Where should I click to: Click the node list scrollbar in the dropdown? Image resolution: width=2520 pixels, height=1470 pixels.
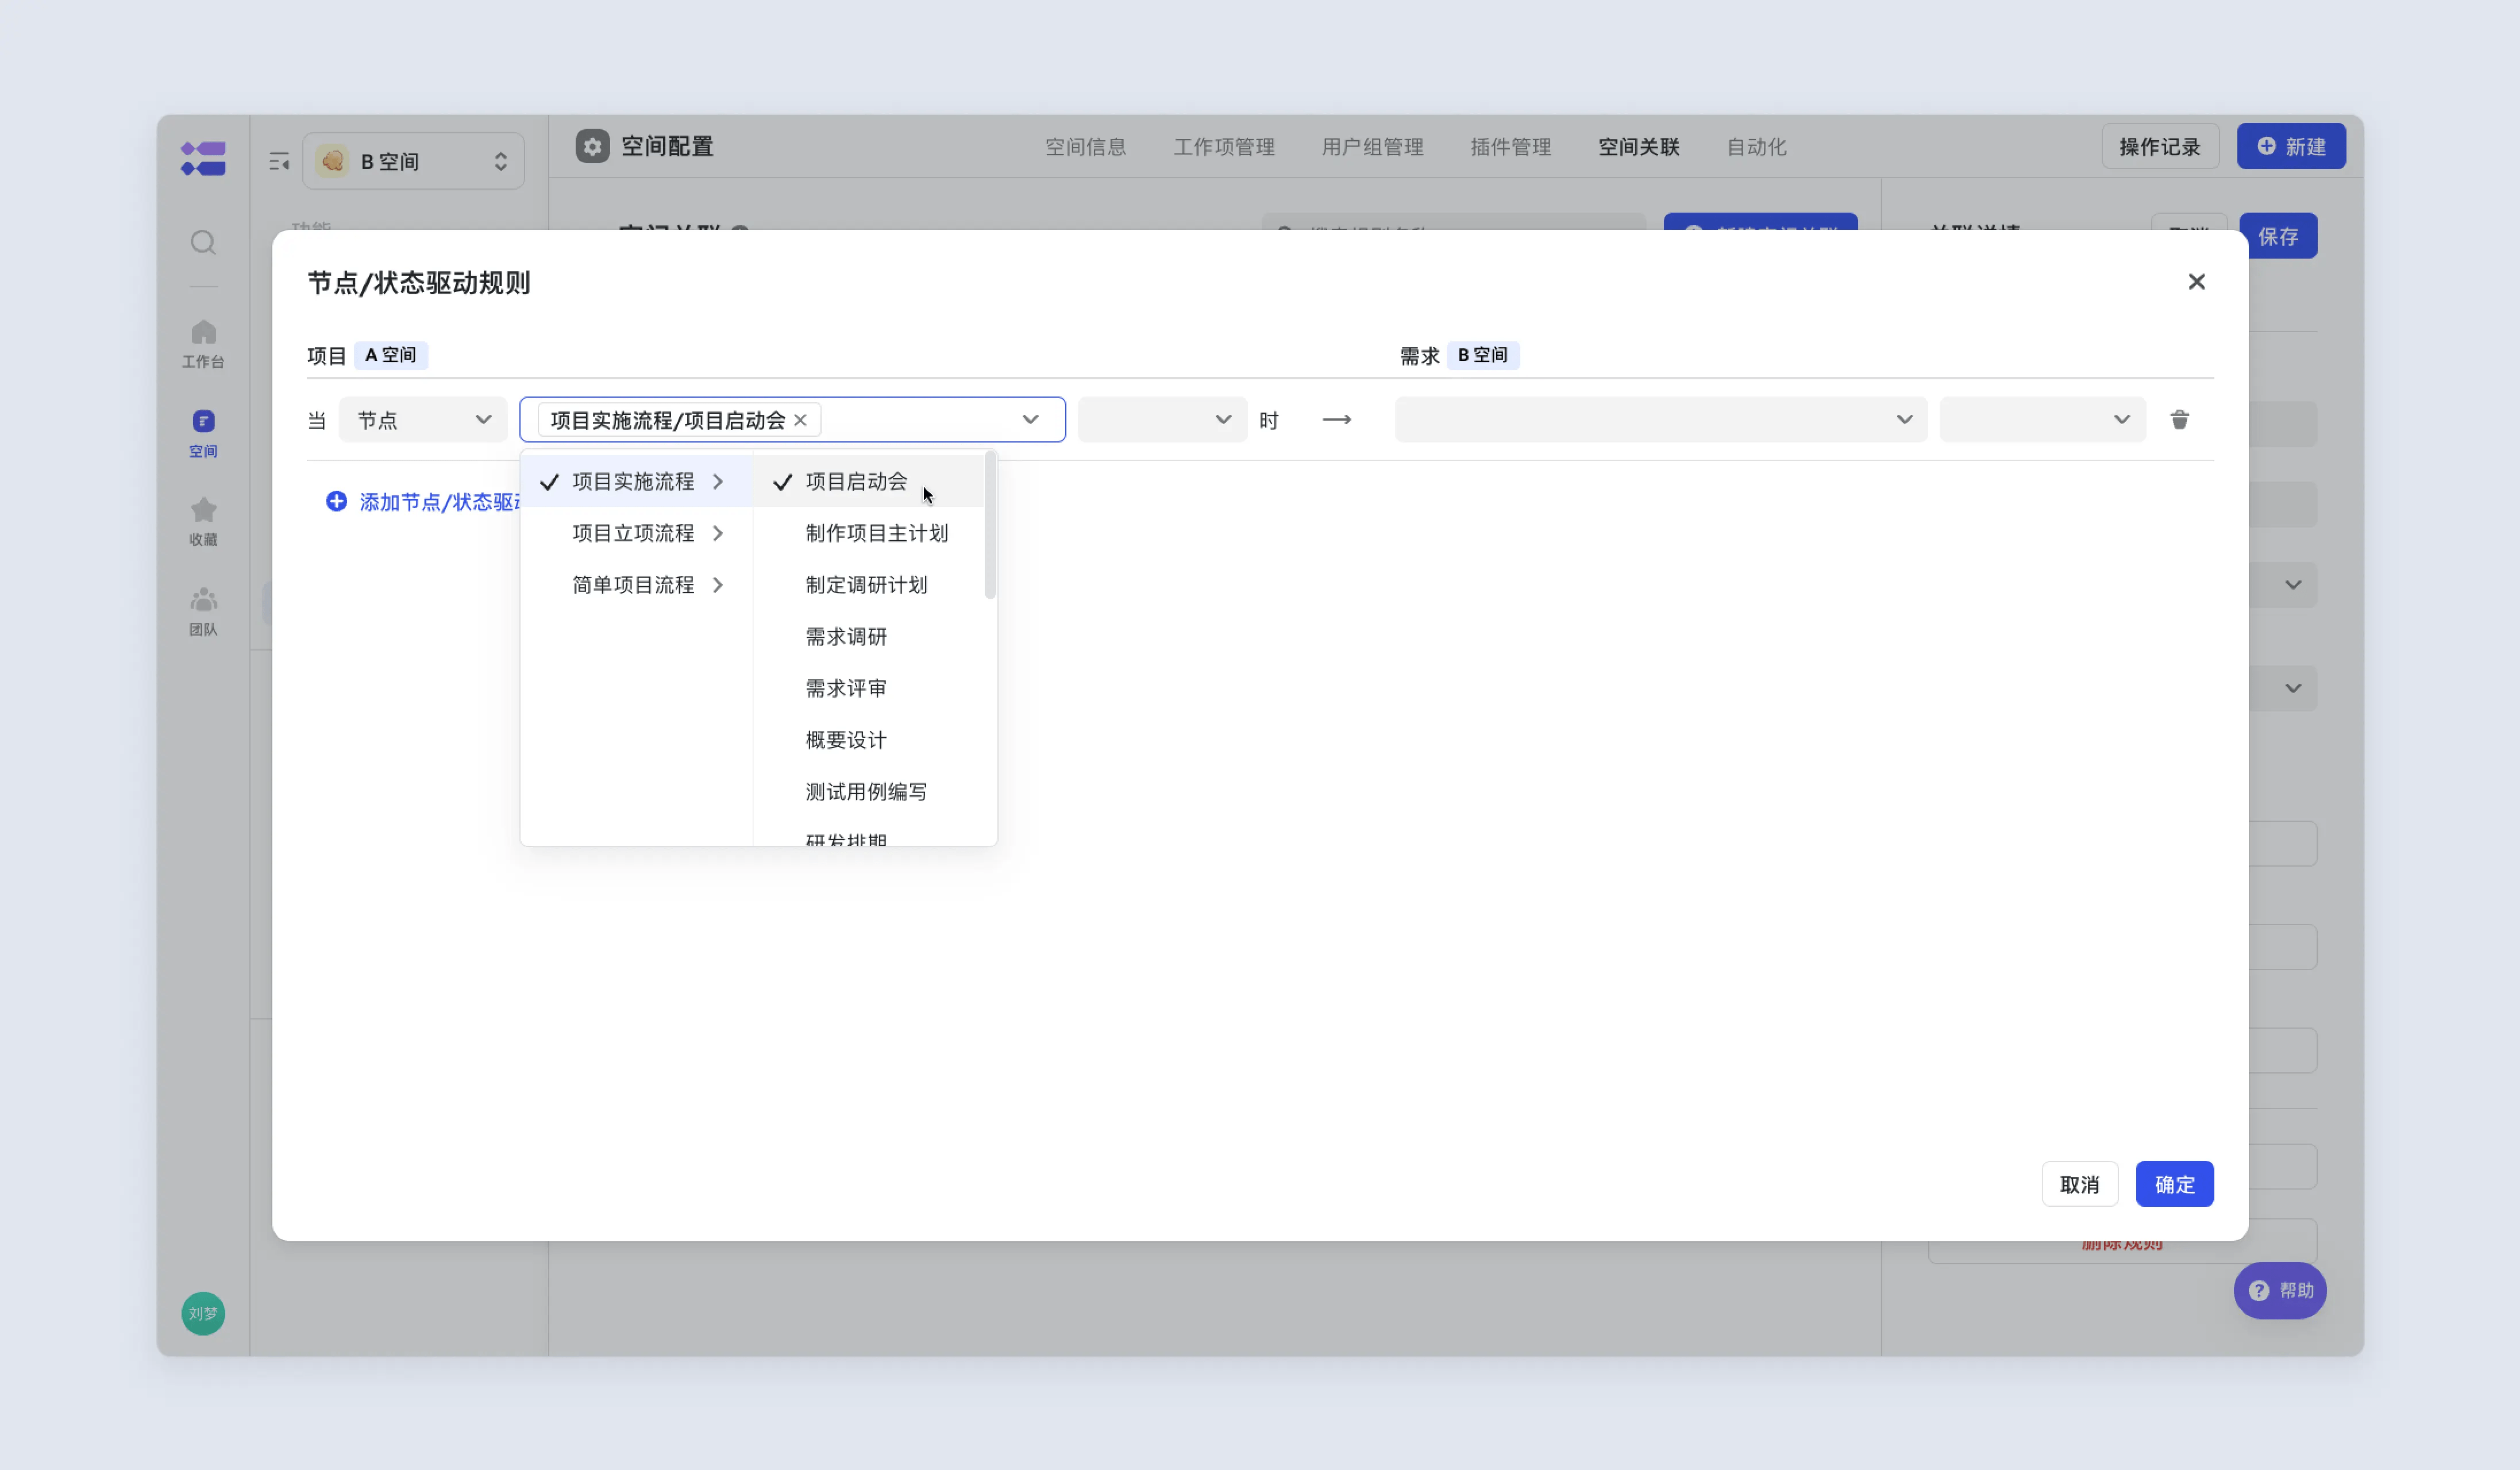point(990,525)
